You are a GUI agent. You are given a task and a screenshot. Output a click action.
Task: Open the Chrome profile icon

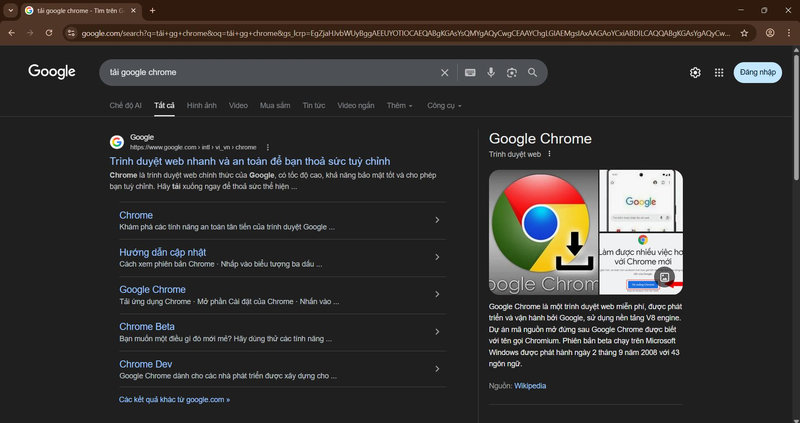[x=770, y=33]
